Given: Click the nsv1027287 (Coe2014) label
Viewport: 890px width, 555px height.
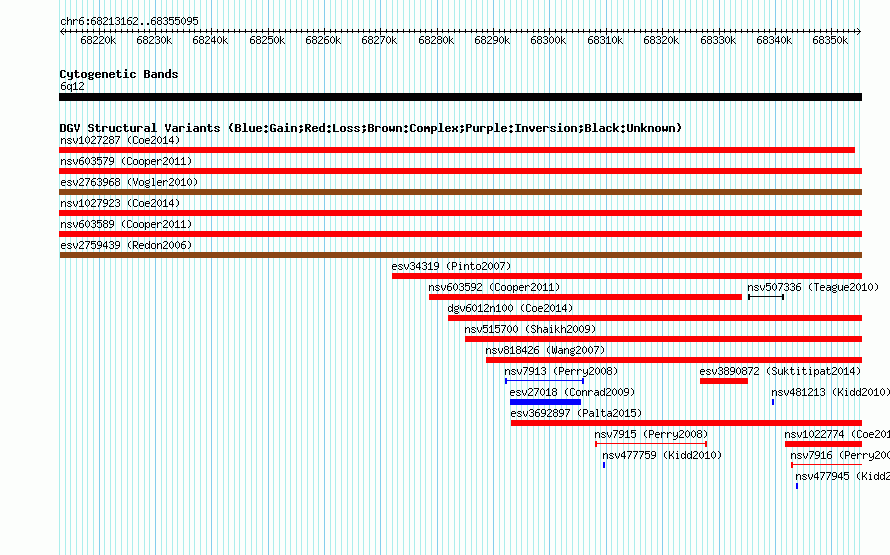Looking at the screenshot, I should pos(120,140).
